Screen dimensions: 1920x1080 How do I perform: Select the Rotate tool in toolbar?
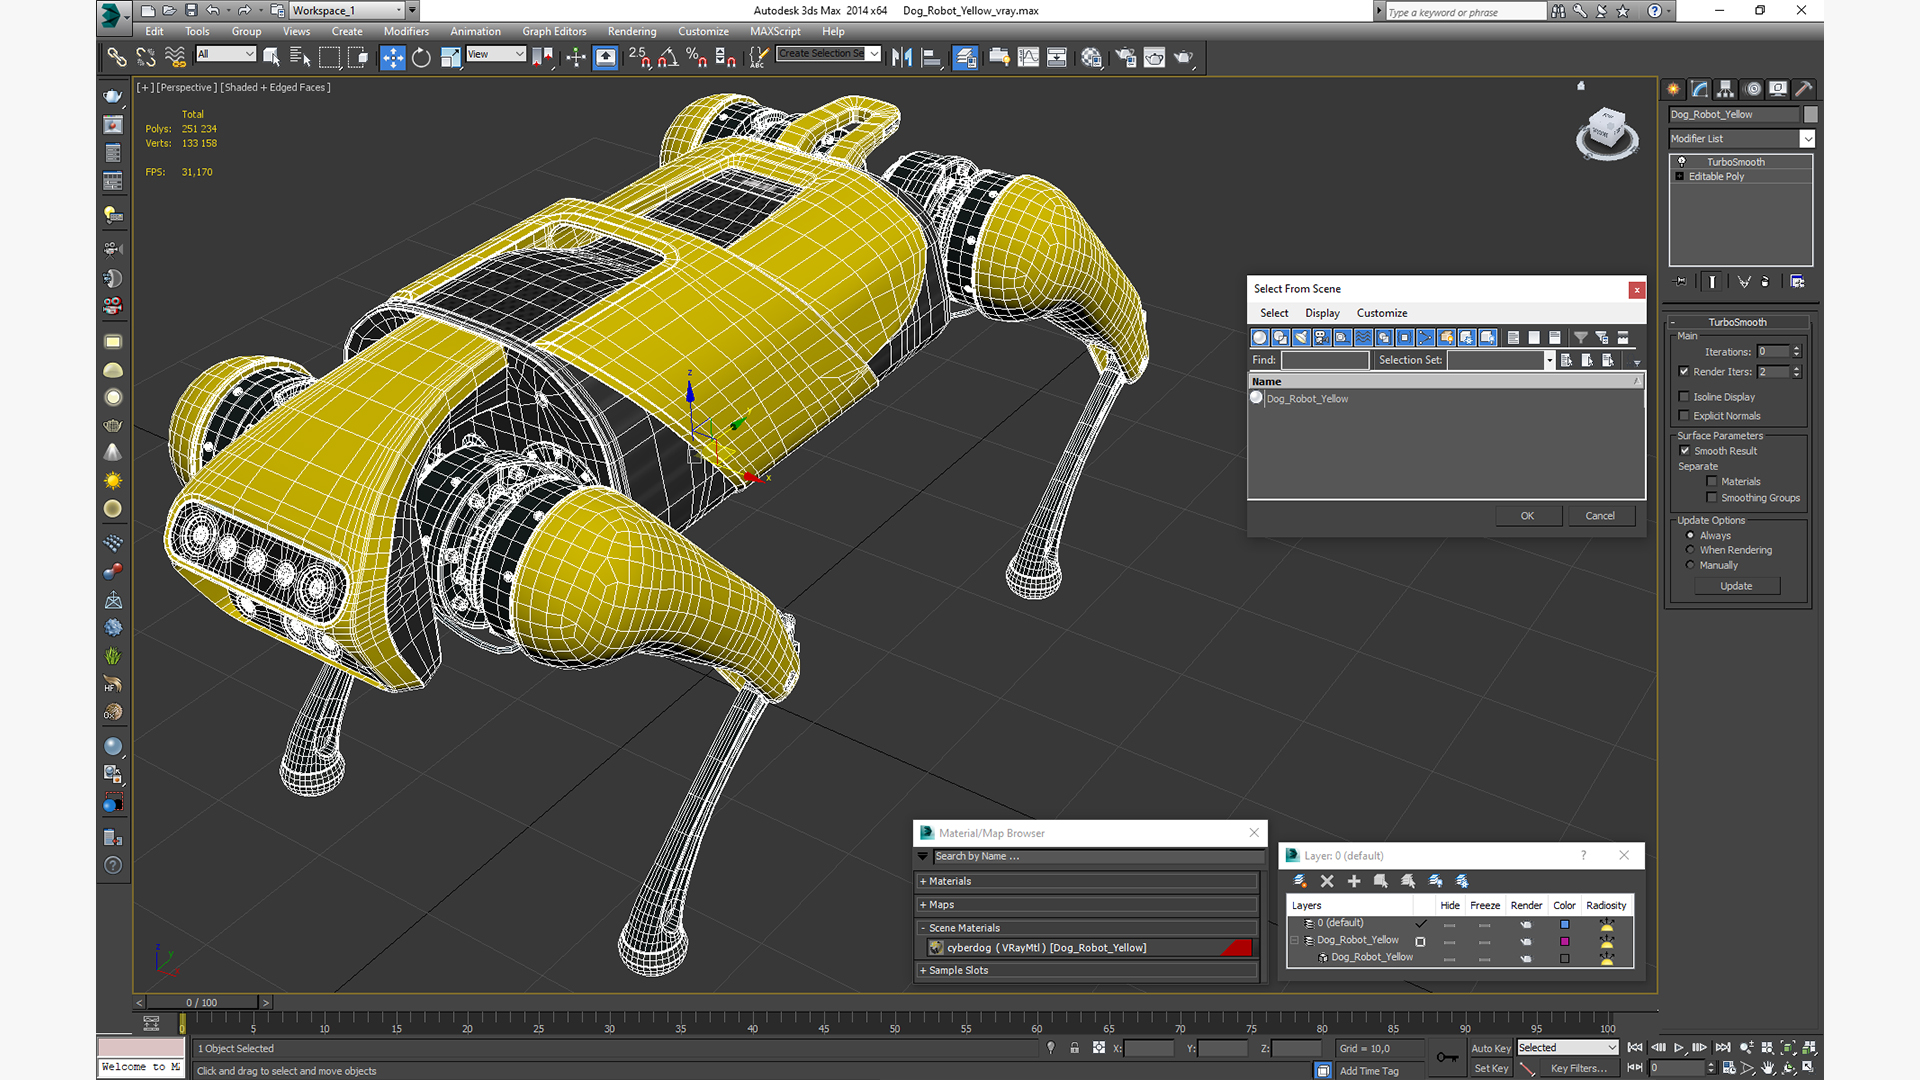[421, 58]
